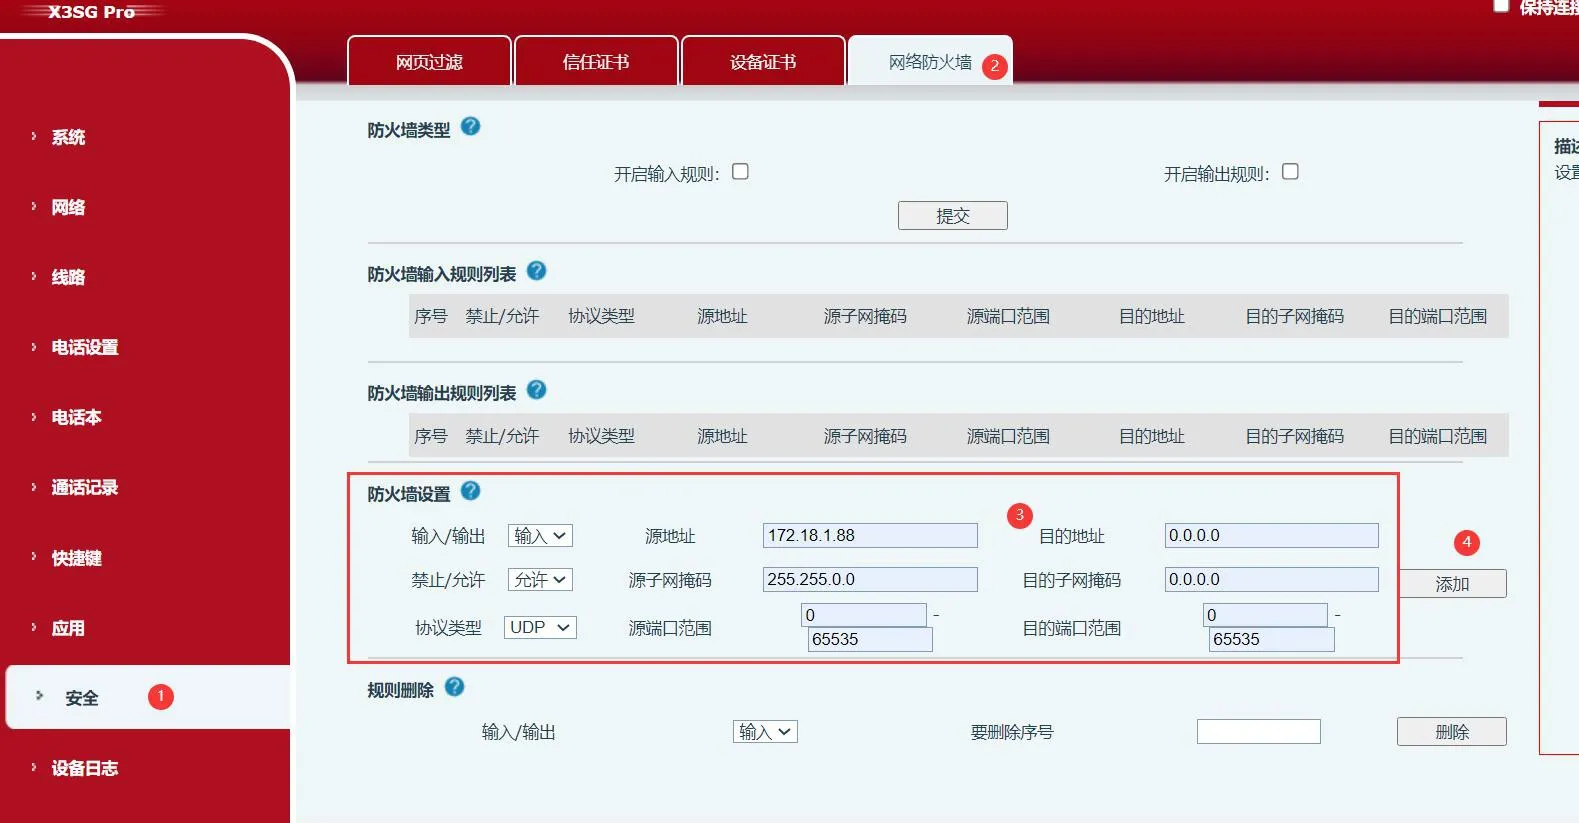Show help for 规则删除 section
1579x823 pixels.
tap(454, 687)
